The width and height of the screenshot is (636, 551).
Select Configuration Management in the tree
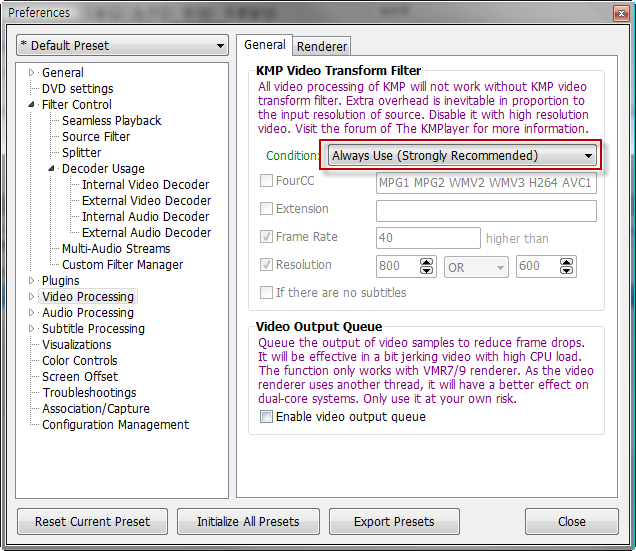point(115,424)
